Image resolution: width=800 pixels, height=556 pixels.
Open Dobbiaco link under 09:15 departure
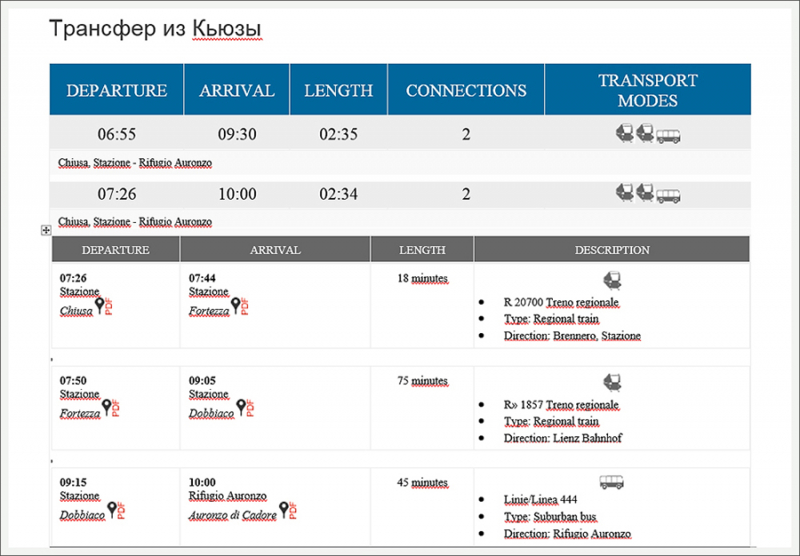pos(82,515)
